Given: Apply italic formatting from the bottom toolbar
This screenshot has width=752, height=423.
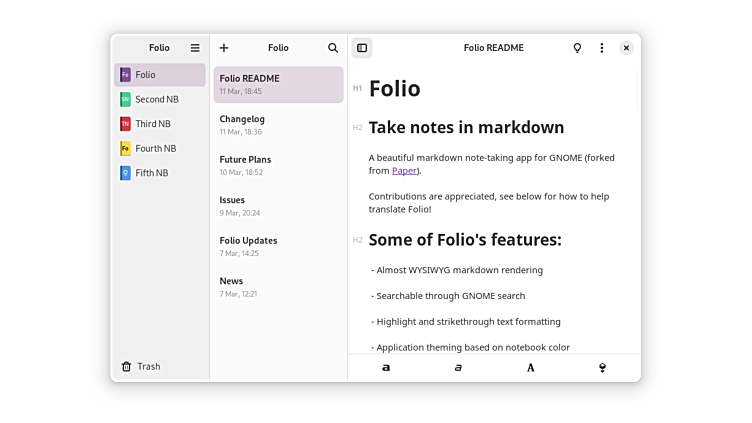Looking at the screenshot, I should tap(458, 368).
